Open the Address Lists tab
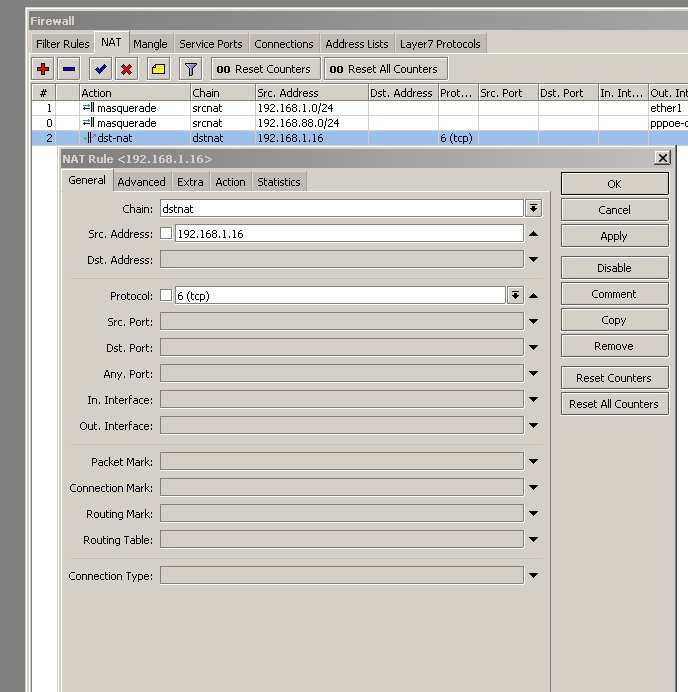The image size is (688, 692). [x=357, y=44]
